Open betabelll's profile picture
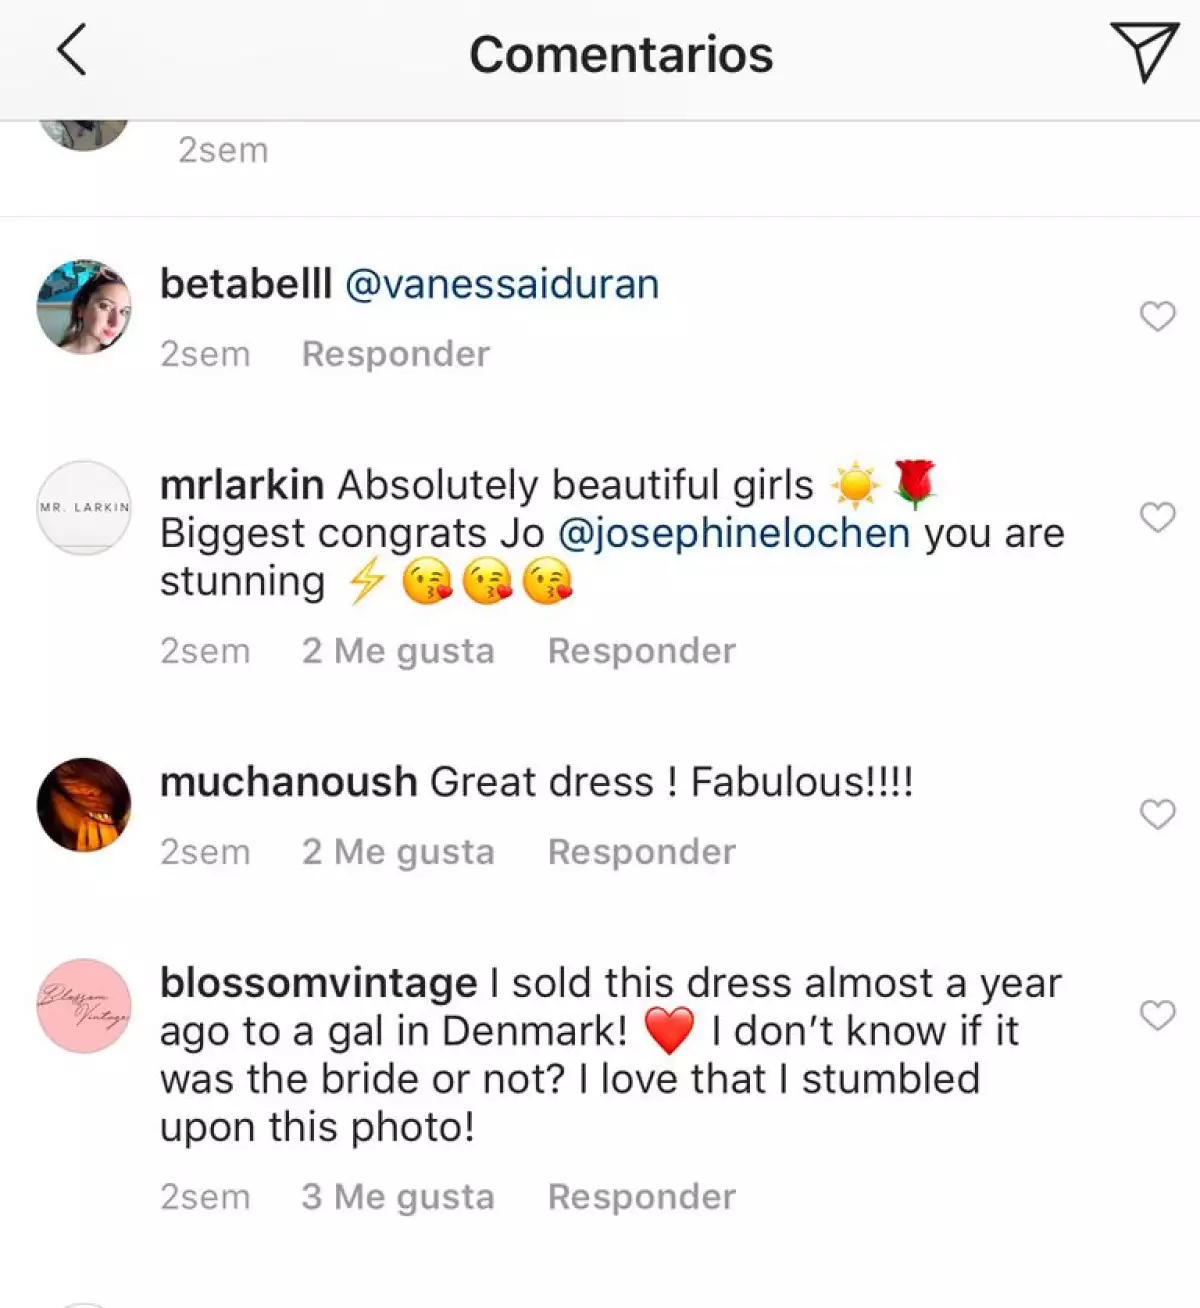1200x1308 pixels. [84, 307]
